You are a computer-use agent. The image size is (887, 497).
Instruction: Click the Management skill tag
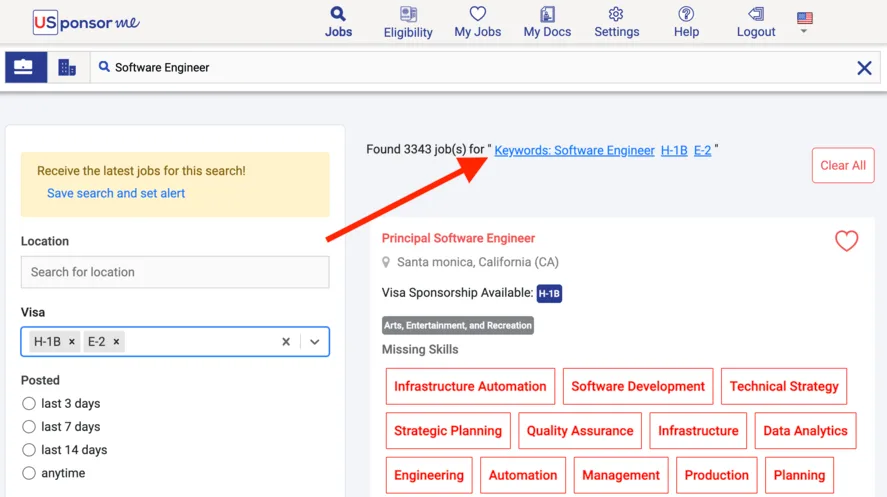point(621,475)
